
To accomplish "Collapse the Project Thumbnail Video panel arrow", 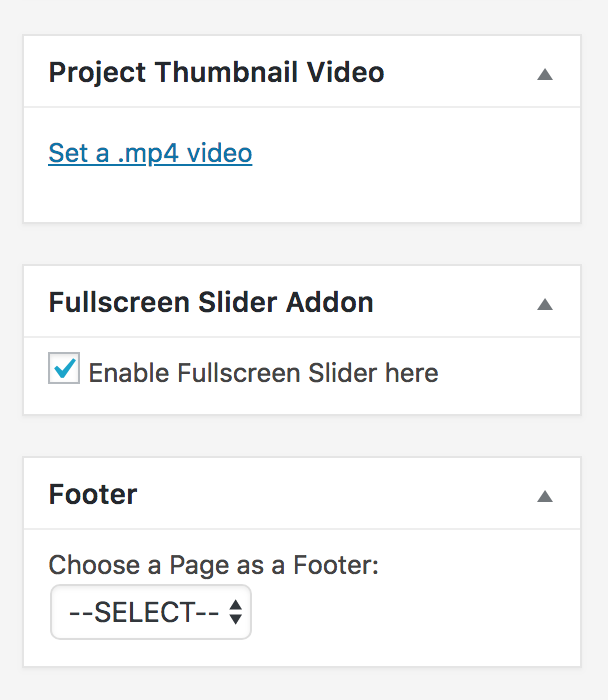I will coord(545,74).
